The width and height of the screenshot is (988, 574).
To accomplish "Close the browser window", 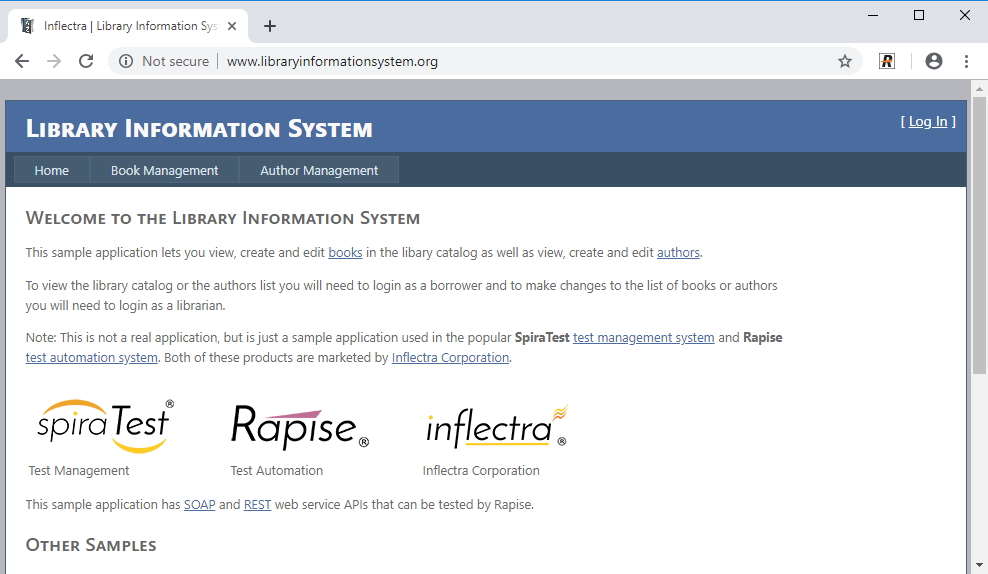I will click(x=965, y=15).
